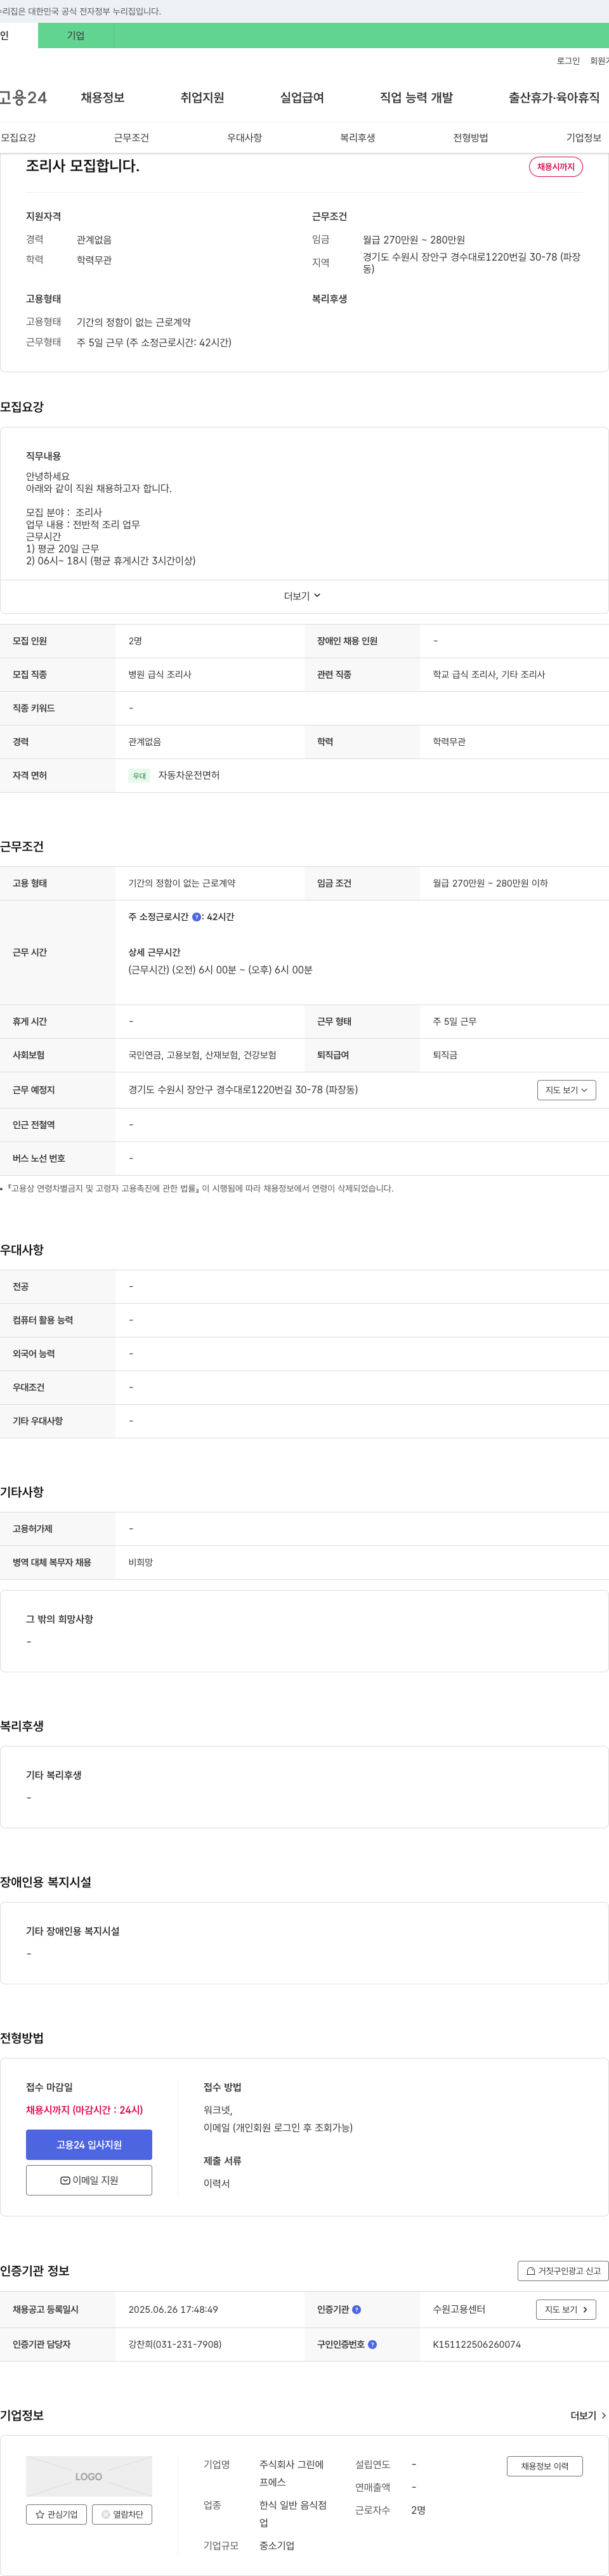Click the company name 주식회사 그린에프에스
The height and width of the screenshot is (2576, 609).
pyautogui.click(x=292, y=2474)
